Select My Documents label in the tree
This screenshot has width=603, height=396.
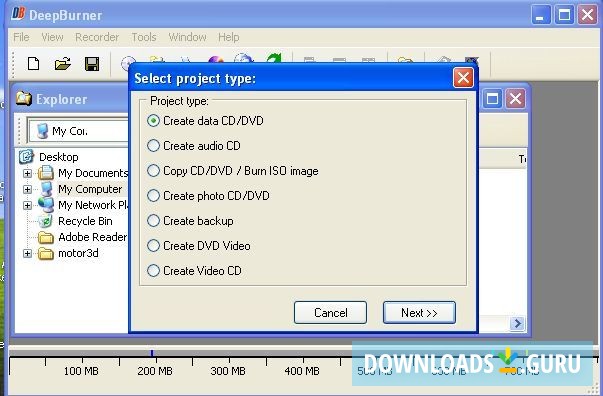click(93, 173)
